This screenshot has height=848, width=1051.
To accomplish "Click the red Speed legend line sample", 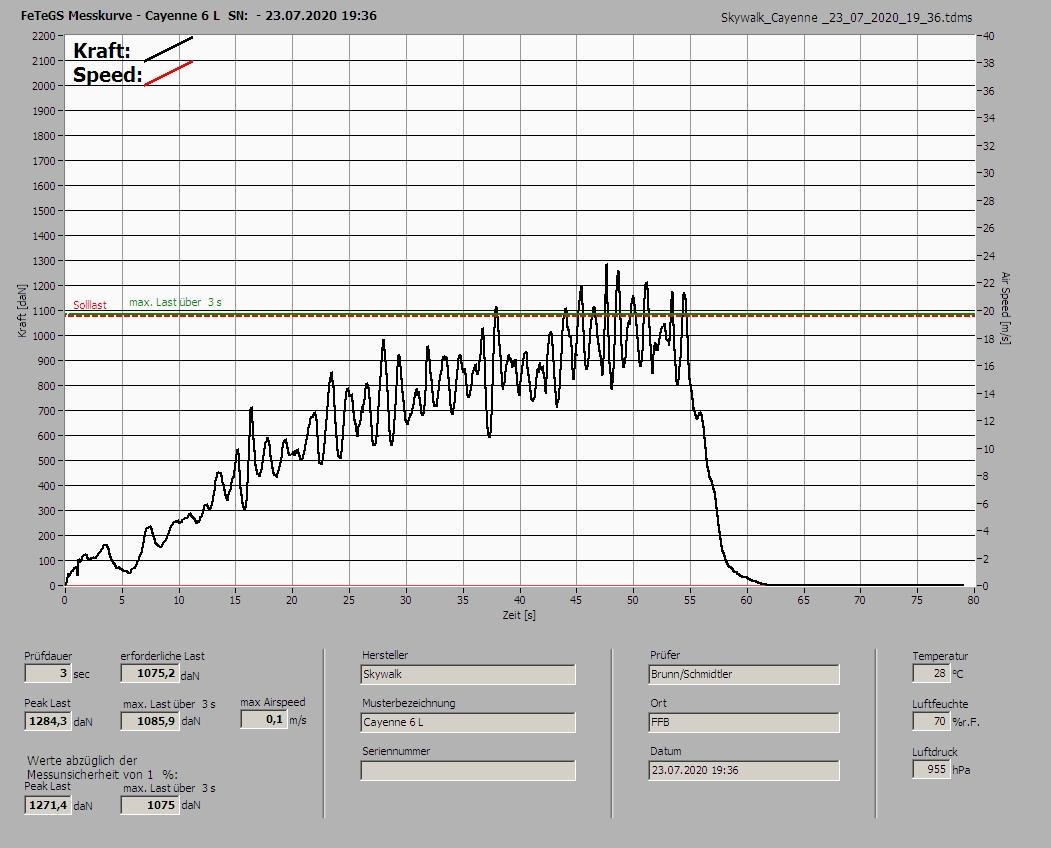I will (168, 73).
